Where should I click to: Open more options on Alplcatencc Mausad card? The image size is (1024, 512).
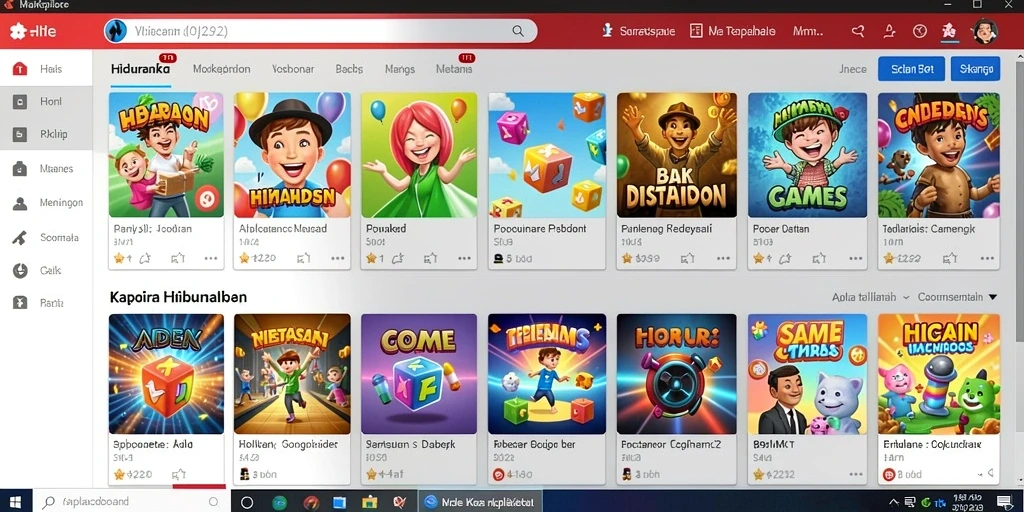tap(338, 258)
